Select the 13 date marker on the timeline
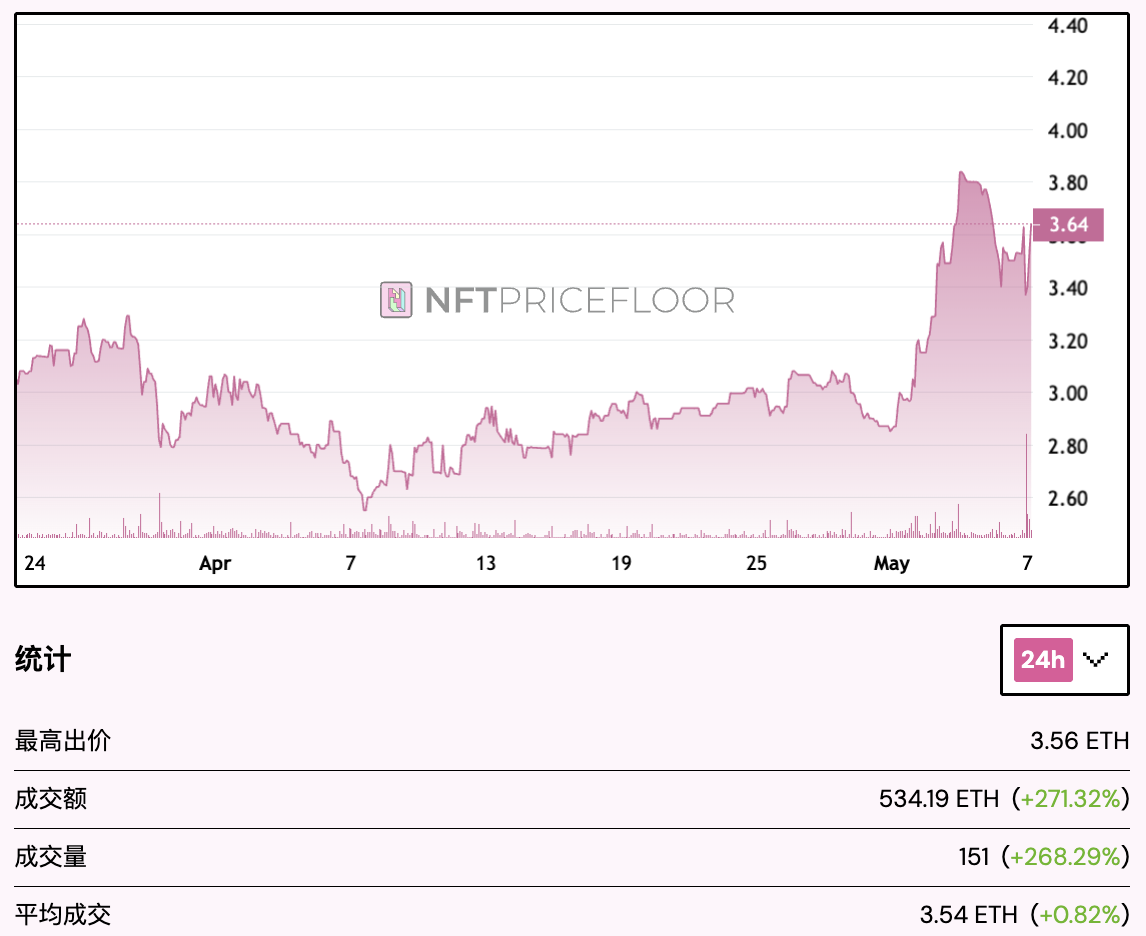Image resolution: width=1146 pixels, height=936 pixels. point(485,563)
